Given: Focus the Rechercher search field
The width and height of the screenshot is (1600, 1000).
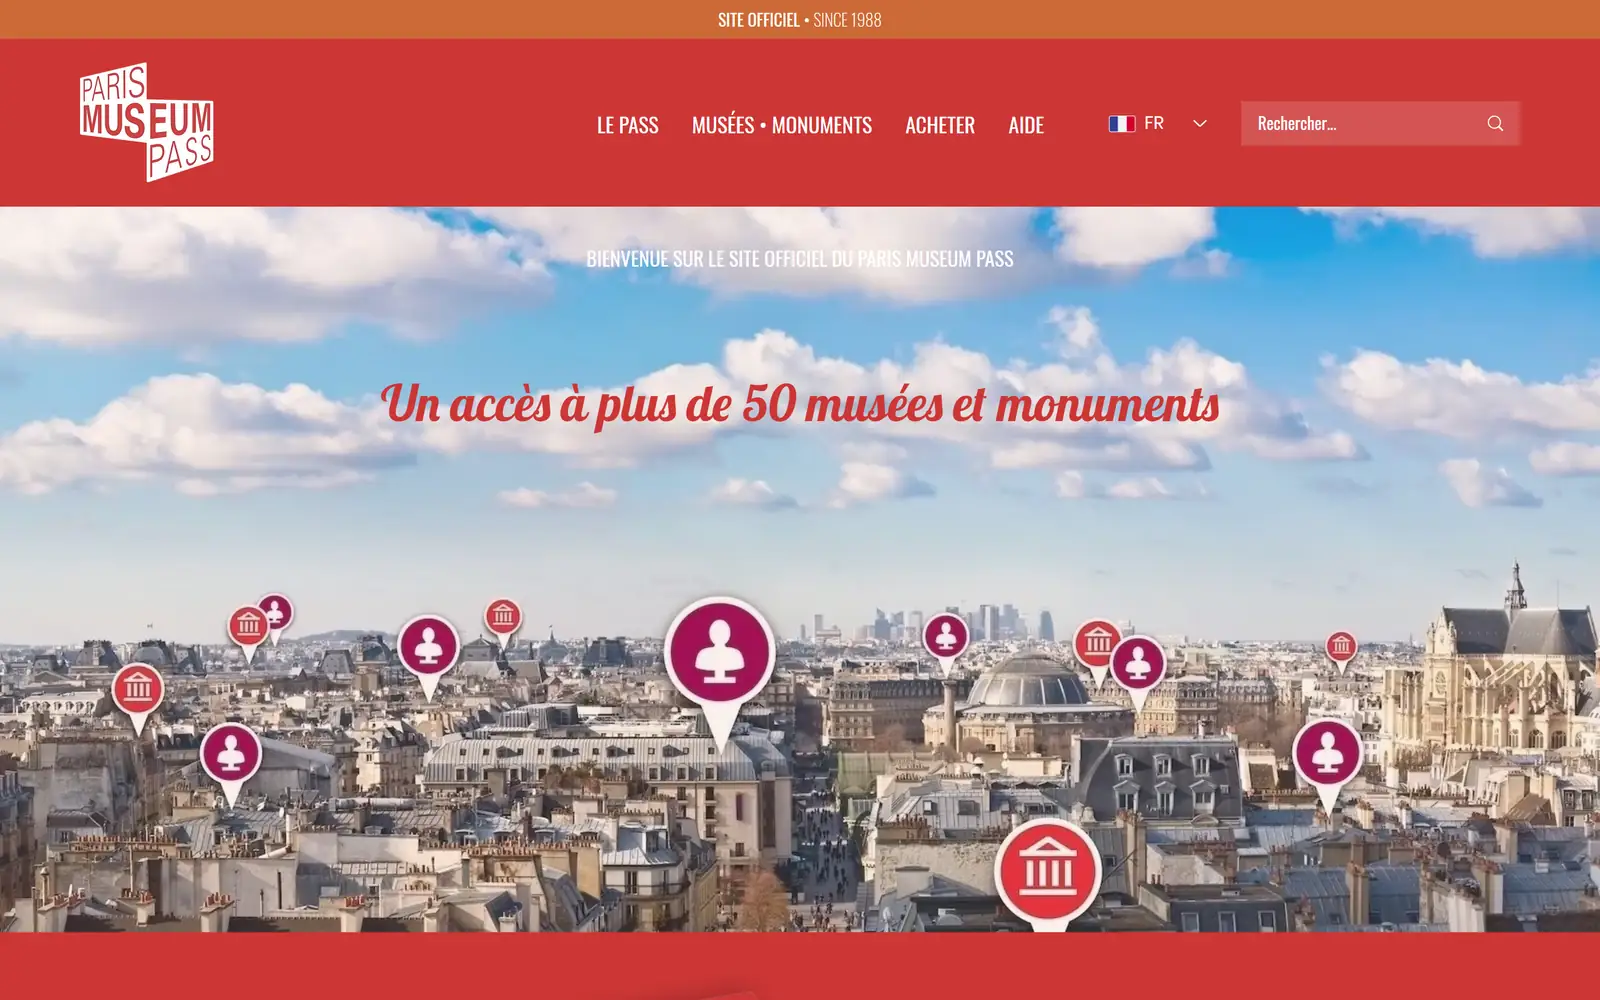Looking at the screenshot, I should coord(1380,123).
